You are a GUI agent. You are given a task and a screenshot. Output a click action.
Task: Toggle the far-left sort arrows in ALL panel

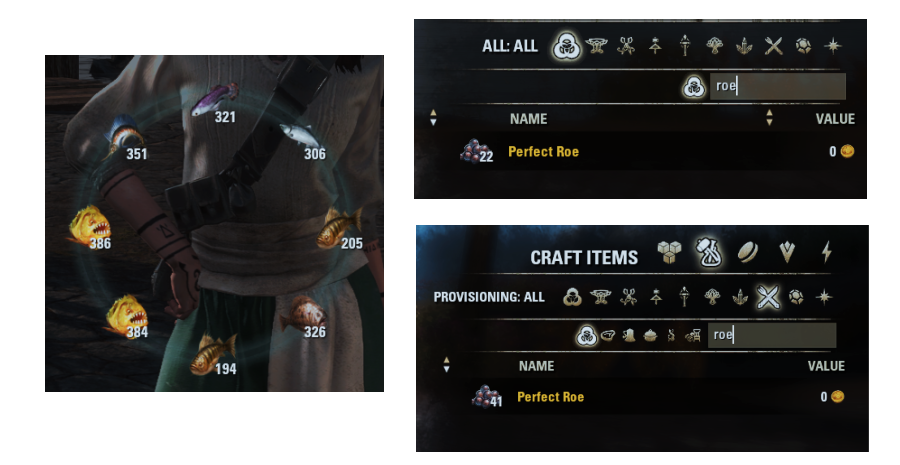pos(433,118)
